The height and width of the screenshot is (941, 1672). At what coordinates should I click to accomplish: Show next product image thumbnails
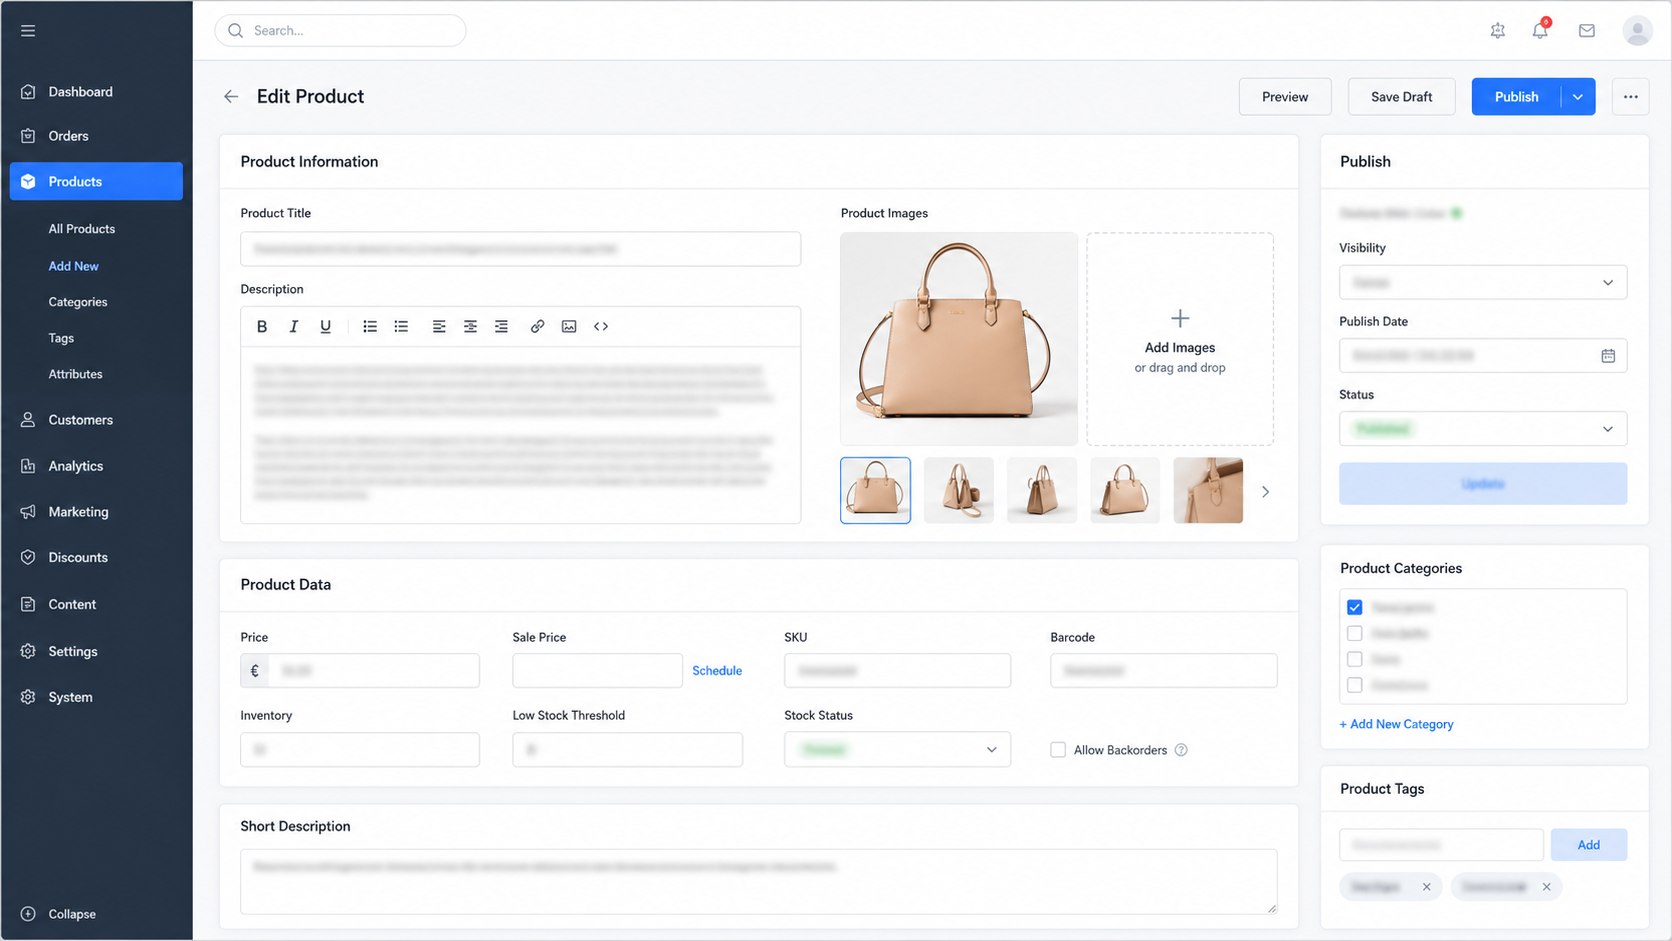(1265, 492)
